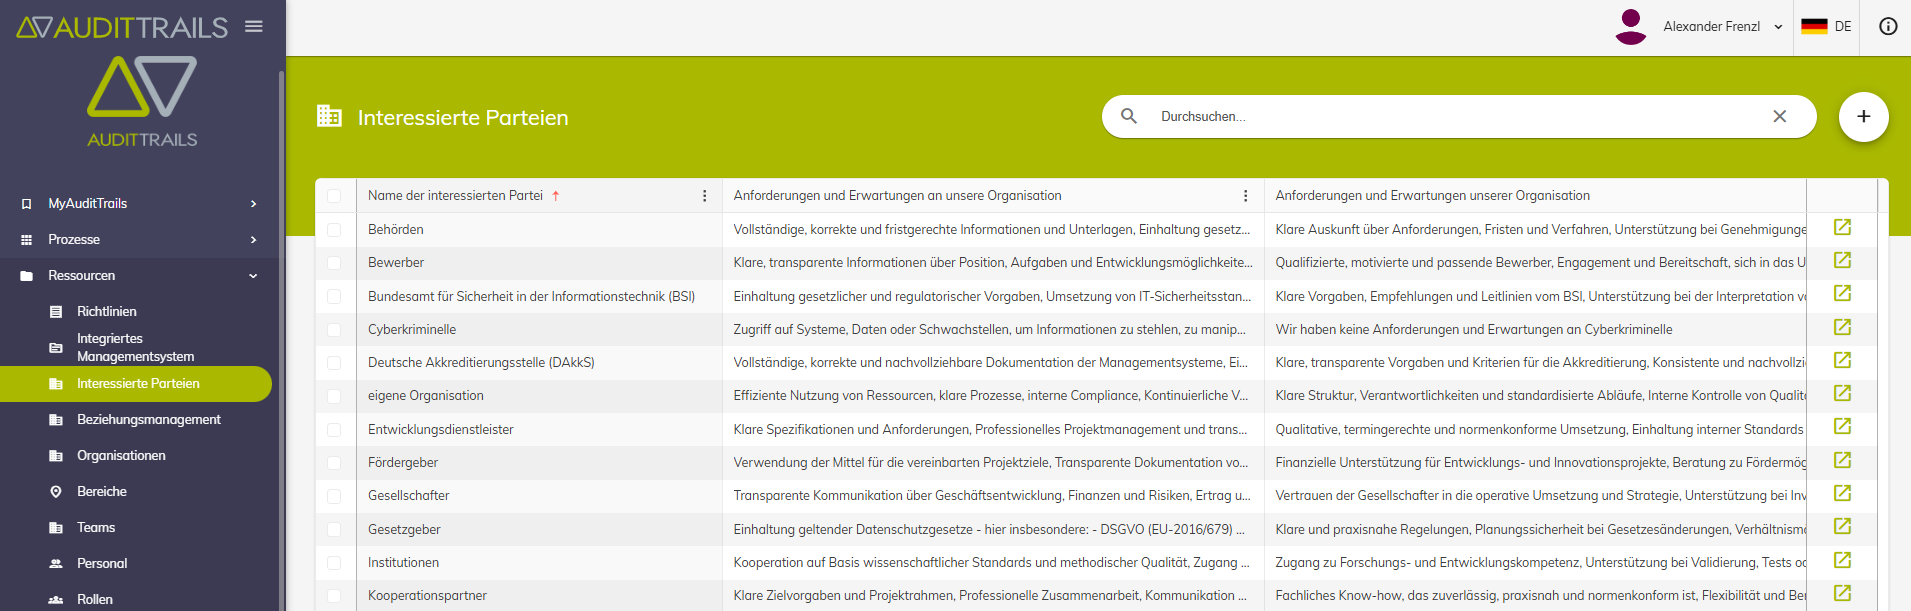Toggle the hamburger sidebar menu icon
This screenshot has width=1911, height=611.
coord(254,27)
